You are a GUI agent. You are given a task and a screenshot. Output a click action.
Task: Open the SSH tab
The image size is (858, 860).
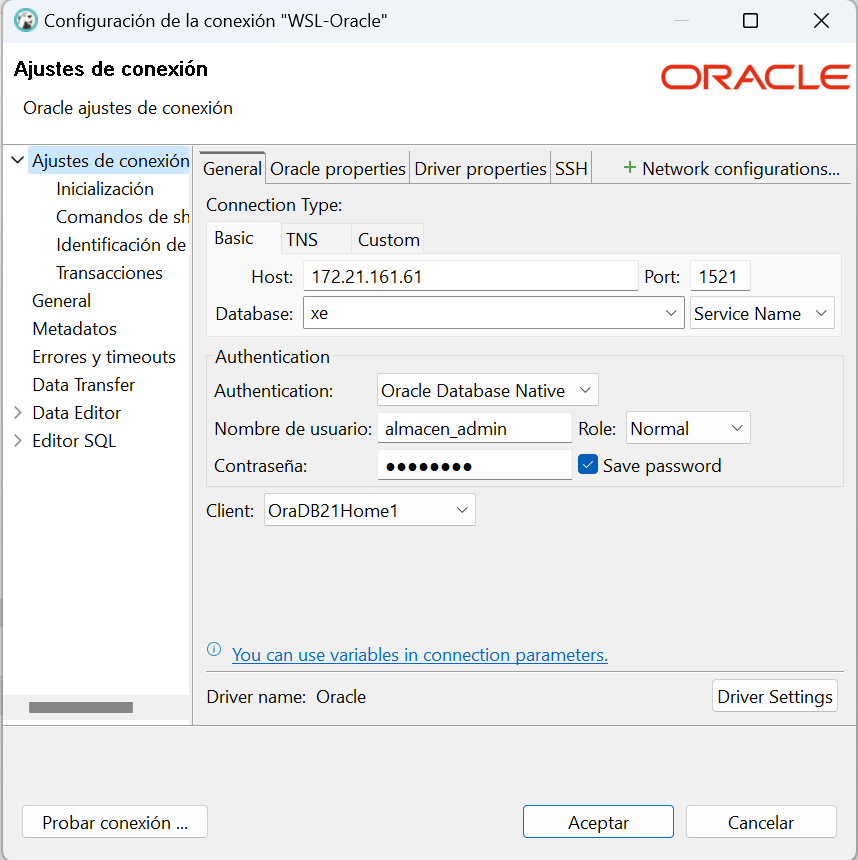coord(571,168)
